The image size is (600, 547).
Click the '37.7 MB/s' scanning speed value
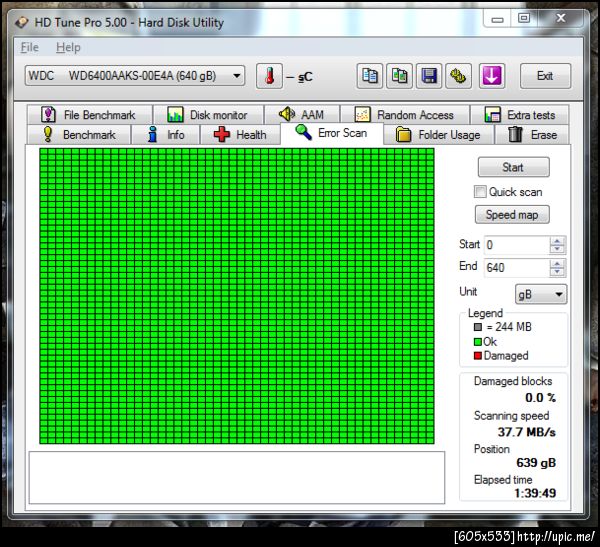point(527,432)
